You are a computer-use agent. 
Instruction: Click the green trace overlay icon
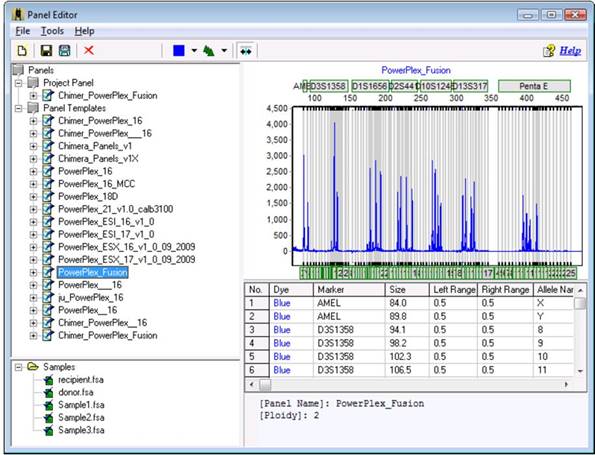(209, 50)
